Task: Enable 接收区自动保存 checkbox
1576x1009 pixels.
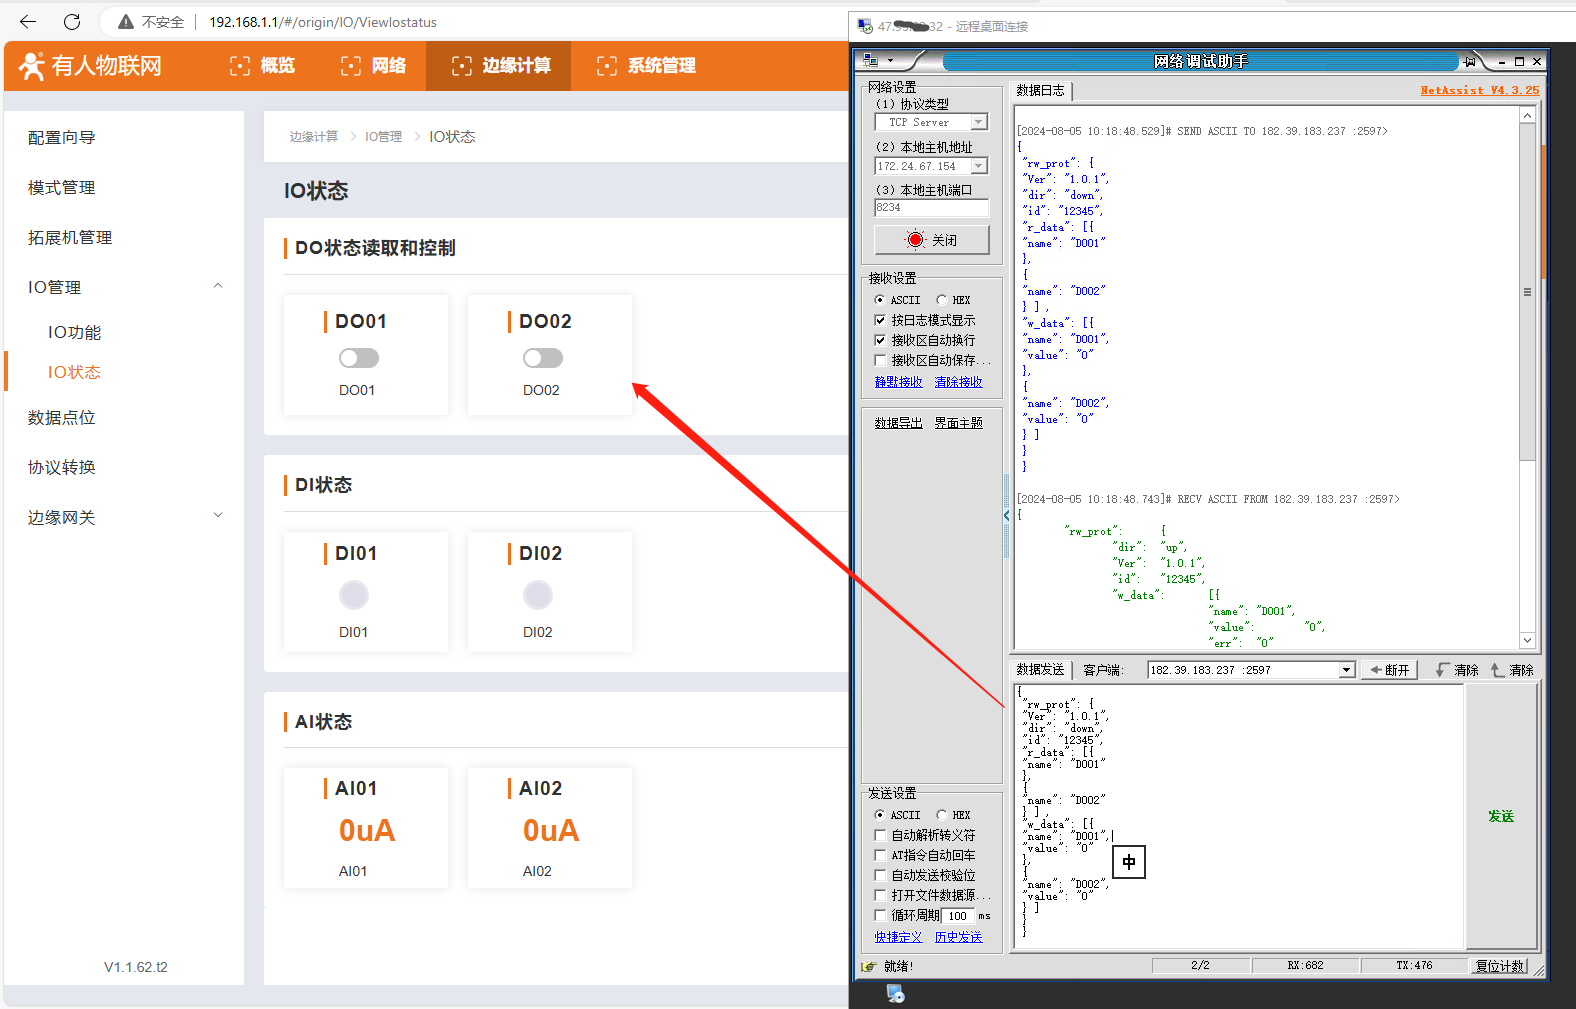Action: click(880, 360)
